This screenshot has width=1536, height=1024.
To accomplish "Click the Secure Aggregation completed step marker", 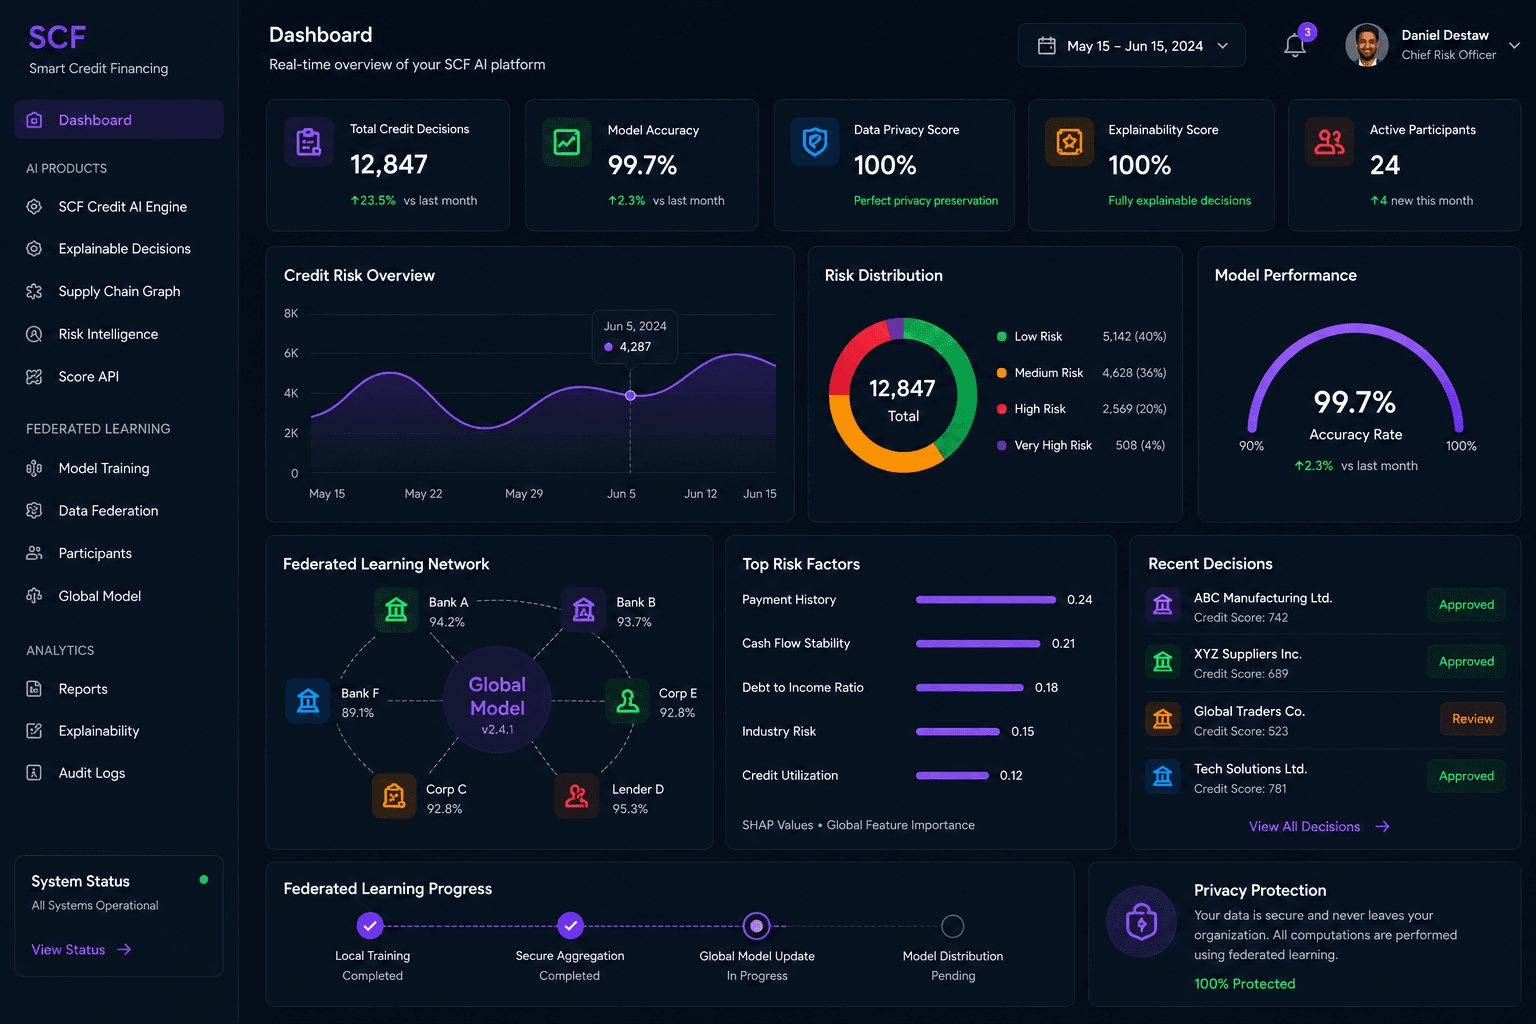I will click(570, 925).
